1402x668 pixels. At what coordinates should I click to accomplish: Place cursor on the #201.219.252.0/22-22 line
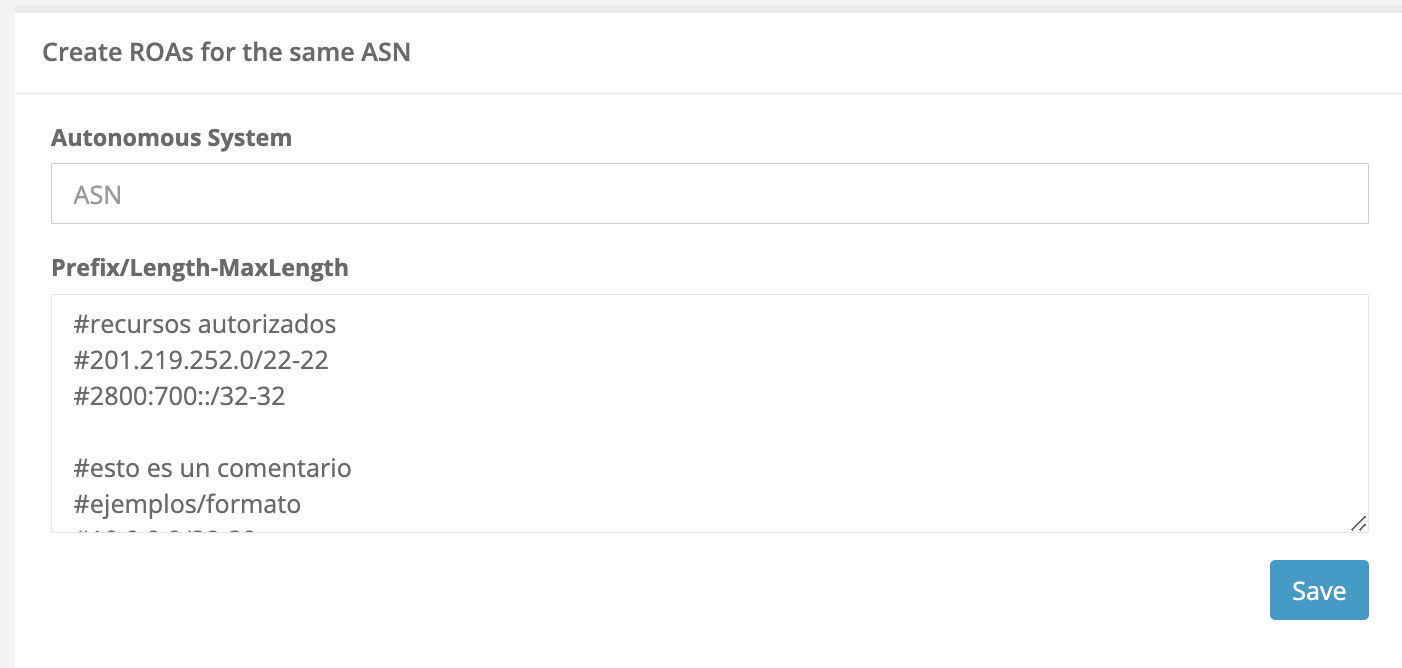201,360
